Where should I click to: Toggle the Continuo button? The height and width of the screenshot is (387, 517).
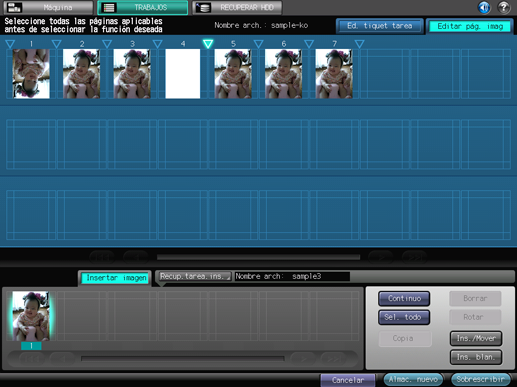coord(404,298)
